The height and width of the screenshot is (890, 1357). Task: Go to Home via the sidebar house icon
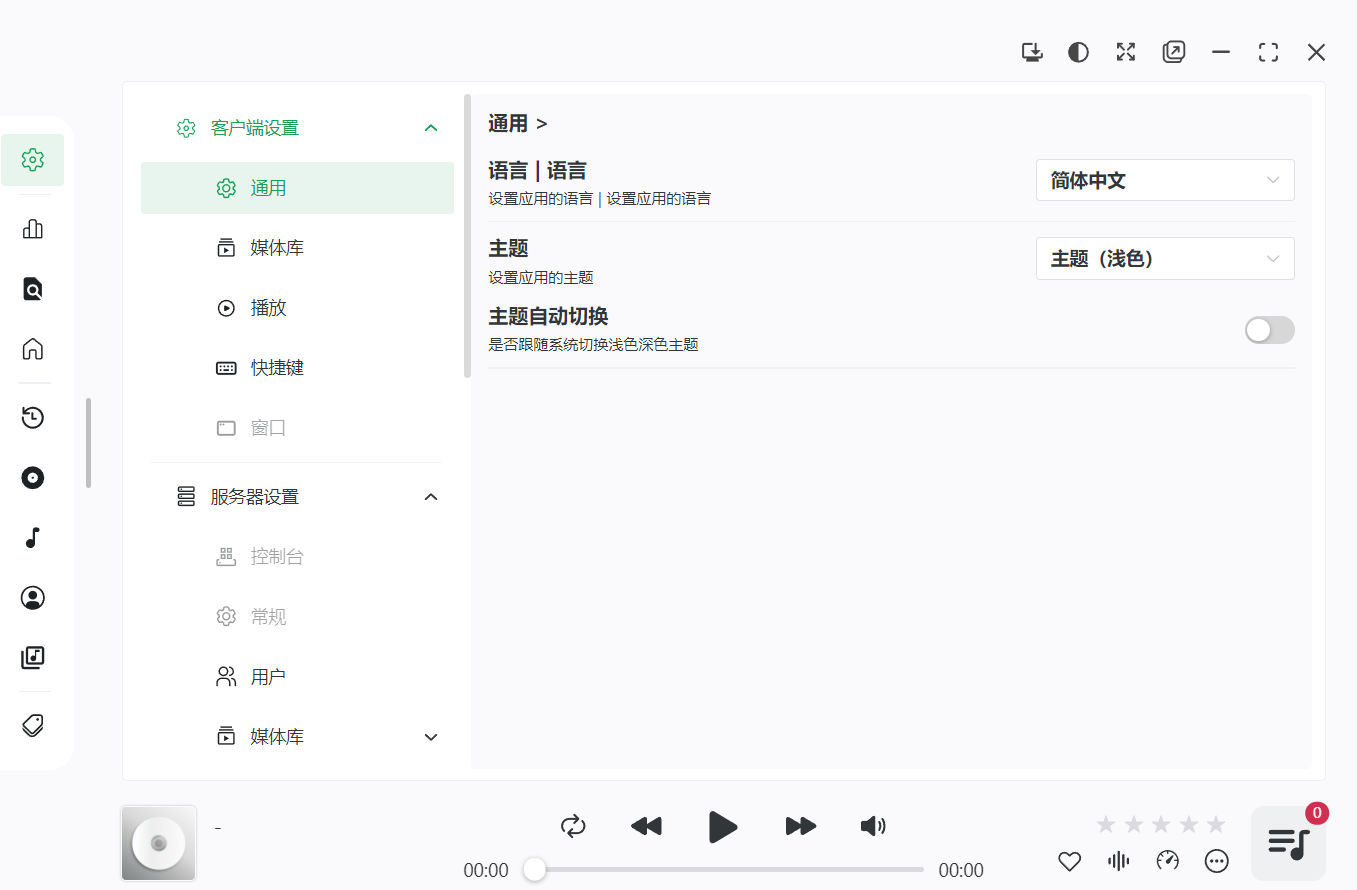coord(33,348)
